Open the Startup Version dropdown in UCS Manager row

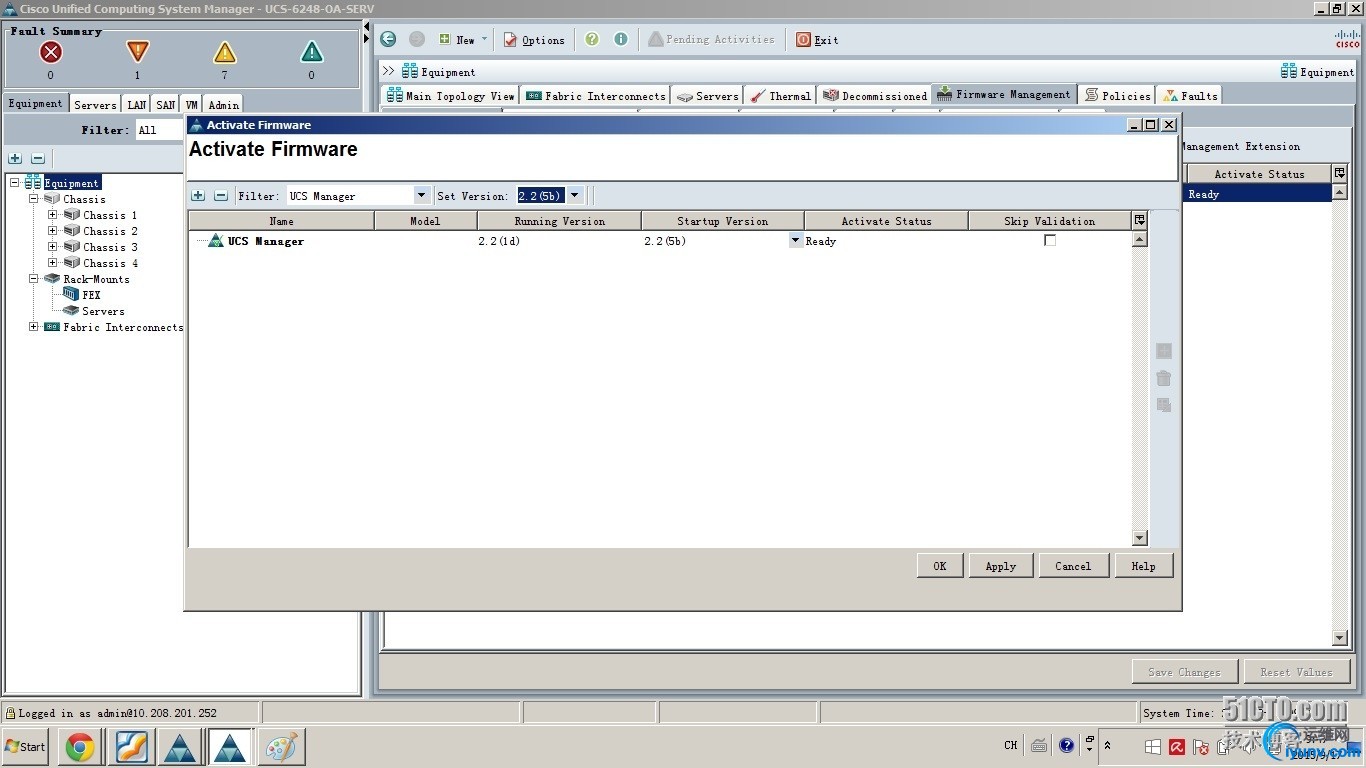tap(796, 240)
